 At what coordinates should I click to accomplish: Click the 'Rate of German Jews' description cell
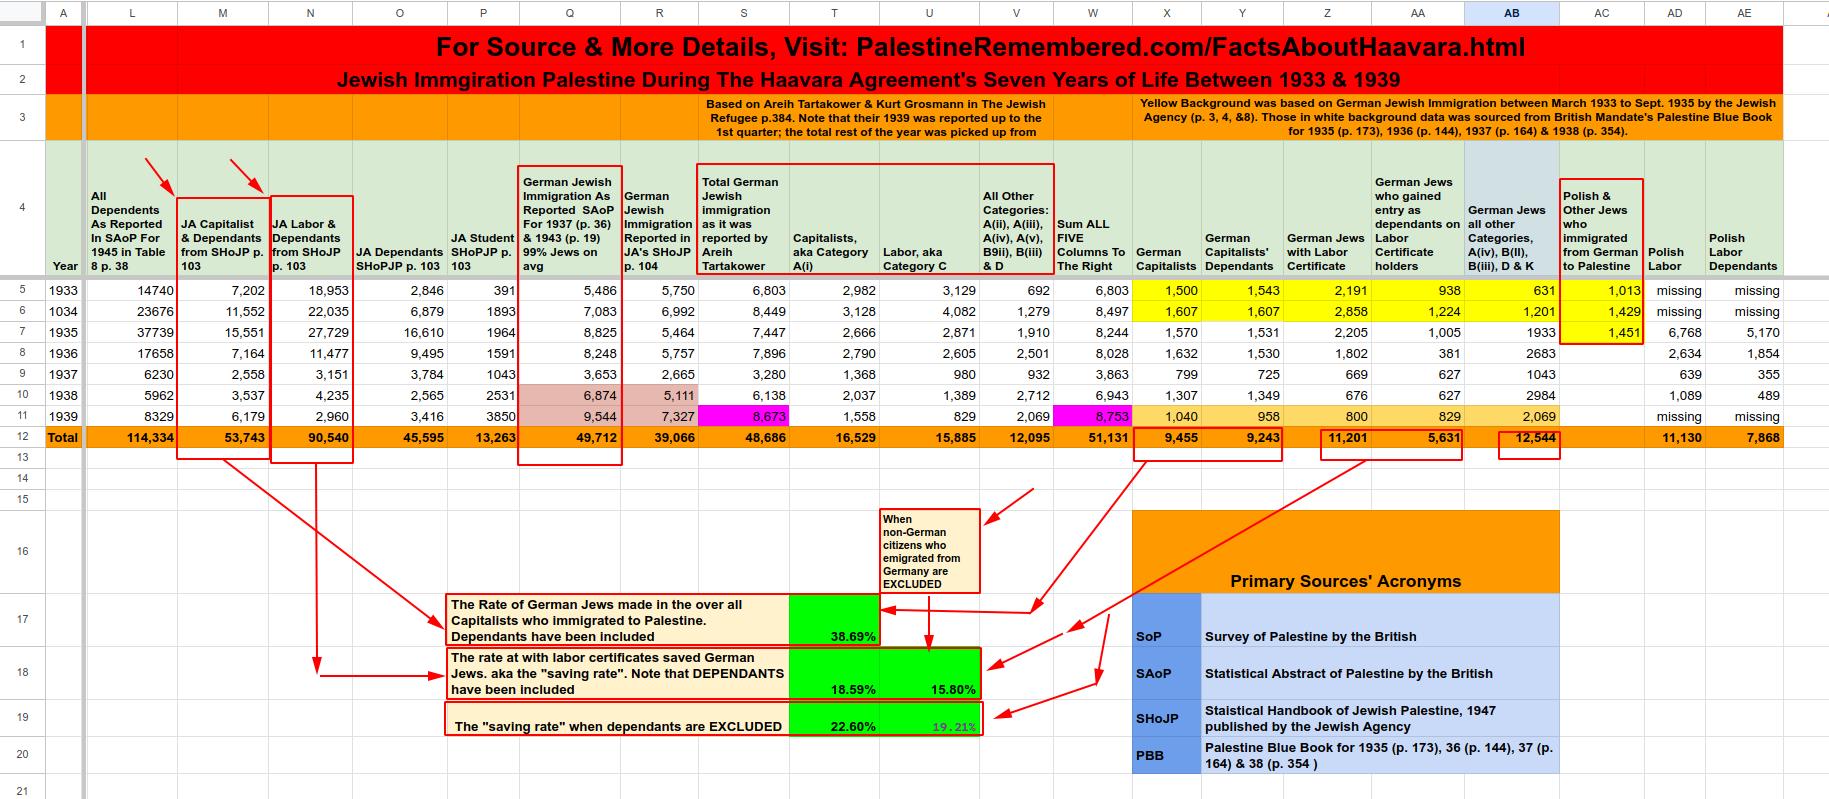click(x=617, y=619)
